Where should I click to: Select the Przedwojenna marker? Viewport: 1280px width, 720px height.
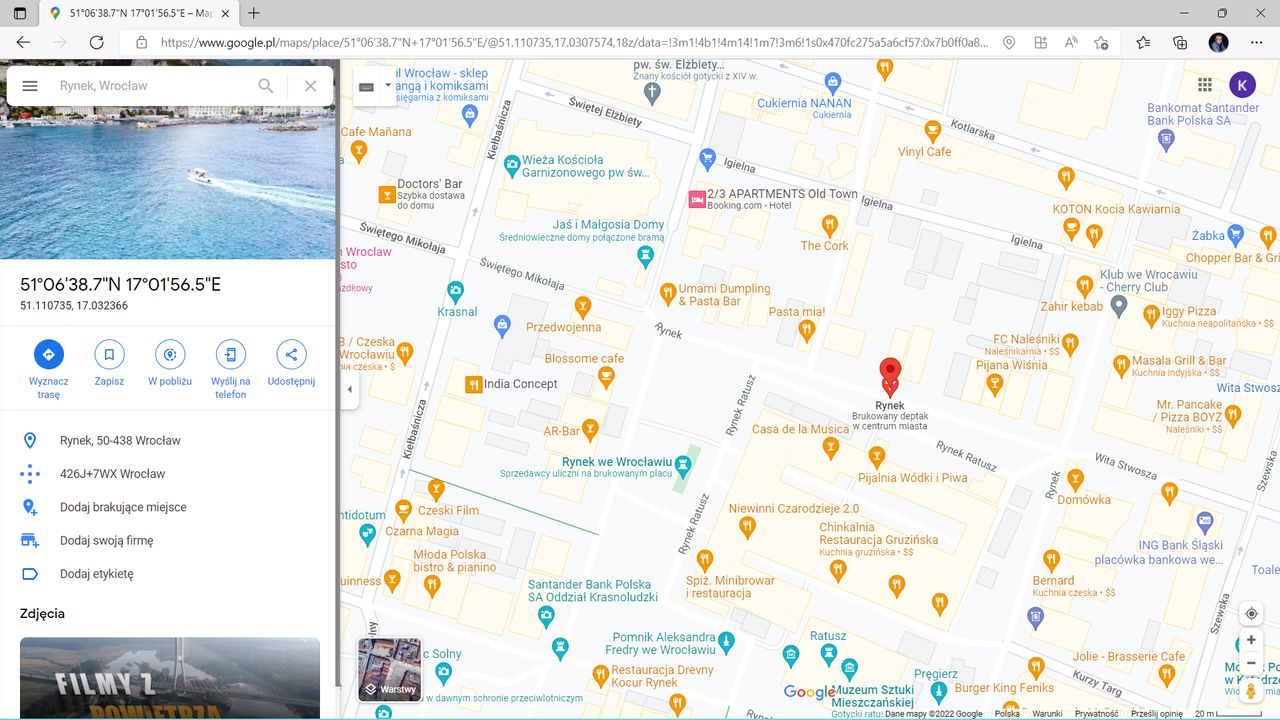point(582,306)
